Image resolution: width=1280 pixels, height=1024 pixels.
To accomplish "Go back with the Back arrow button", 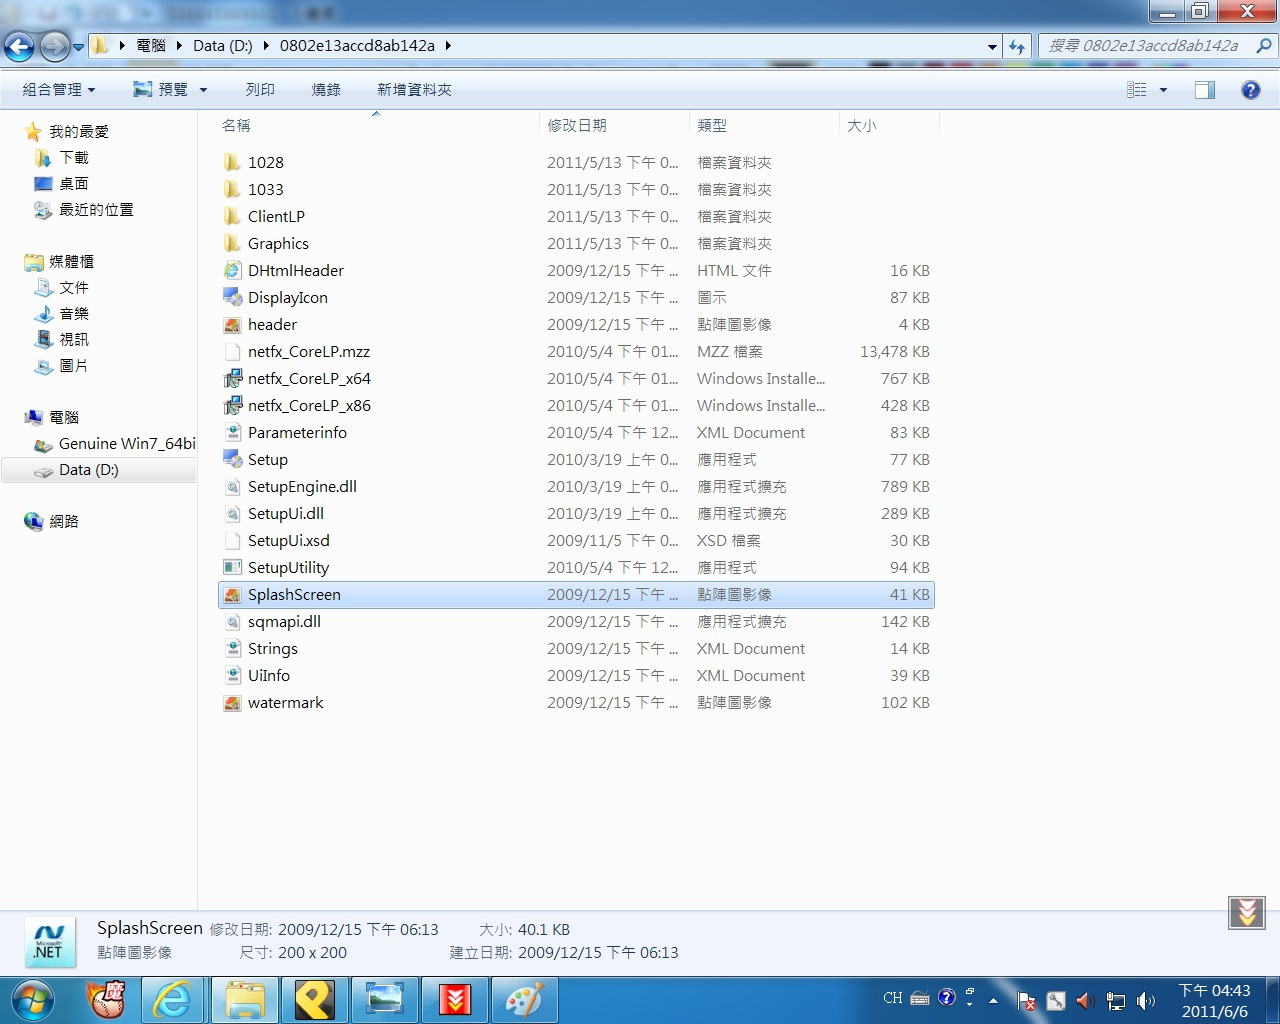I will [x=19, y=46].
